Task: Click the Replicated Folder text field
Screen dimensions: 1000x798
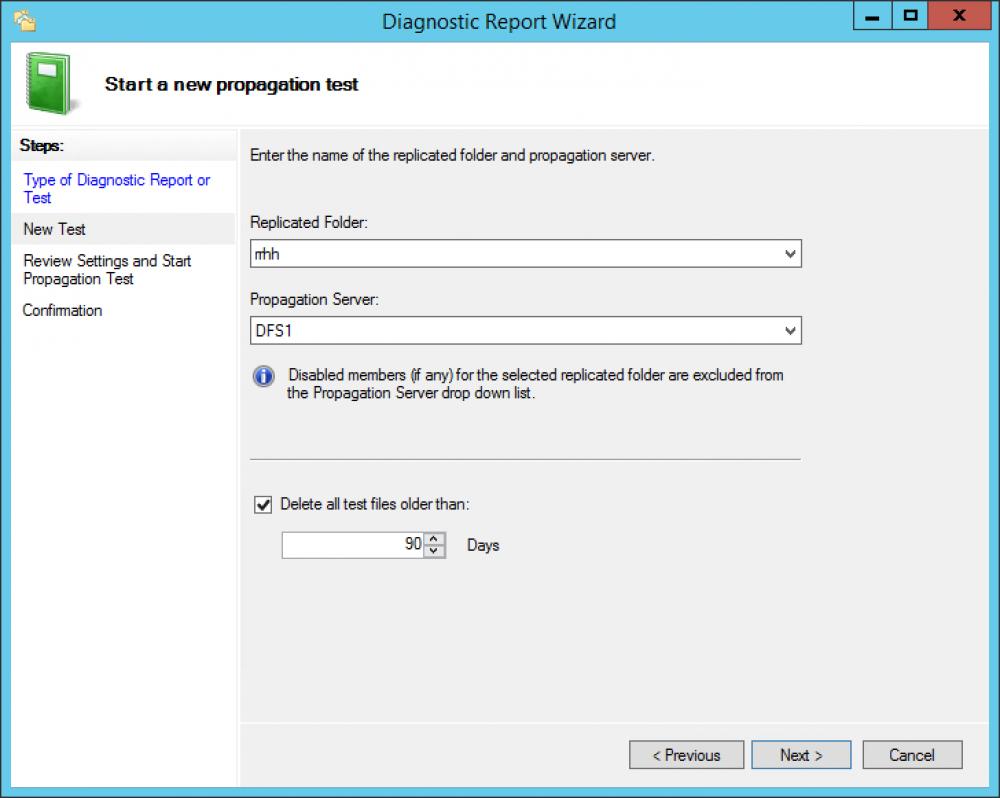Action: point(514,255)
